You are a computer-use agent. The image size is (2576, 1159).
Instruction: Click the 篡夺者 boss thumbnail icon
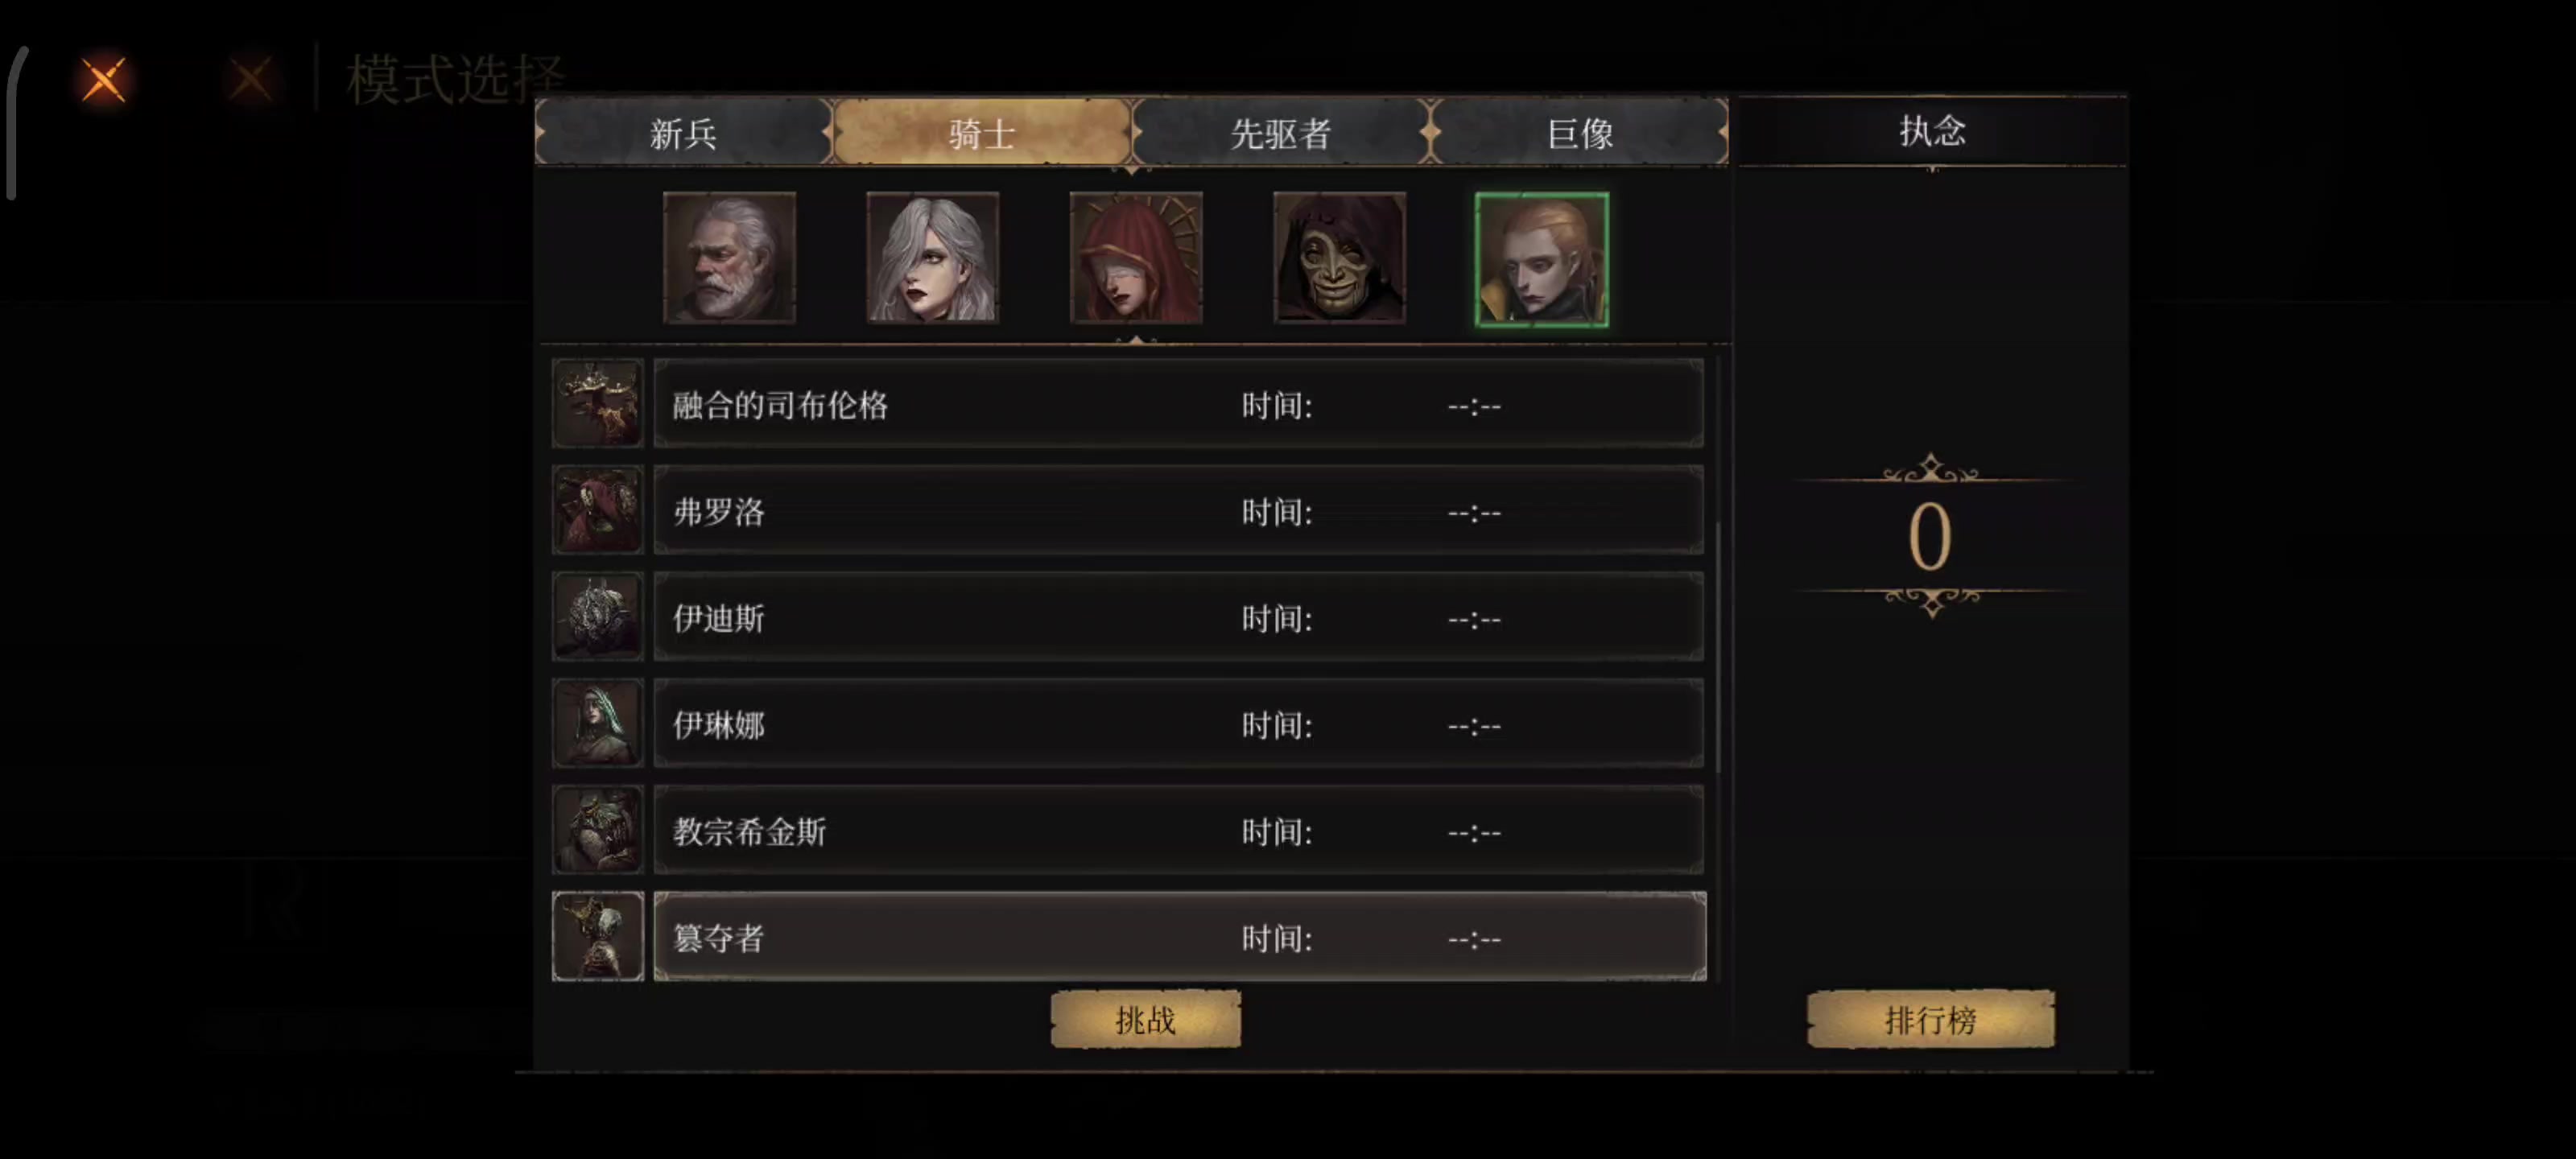coord(598,936)
